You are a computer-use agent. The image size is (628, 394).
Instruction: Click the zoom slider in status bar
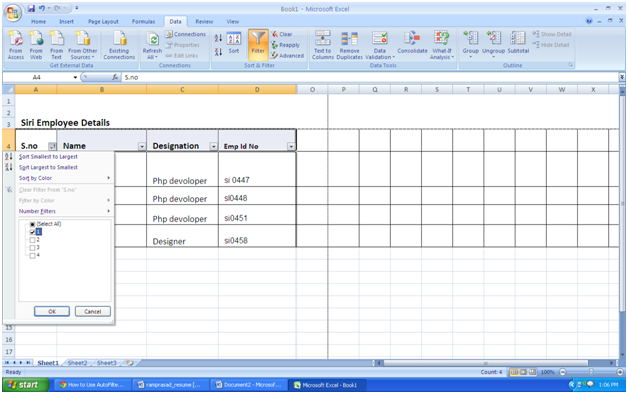coord(591,372)
